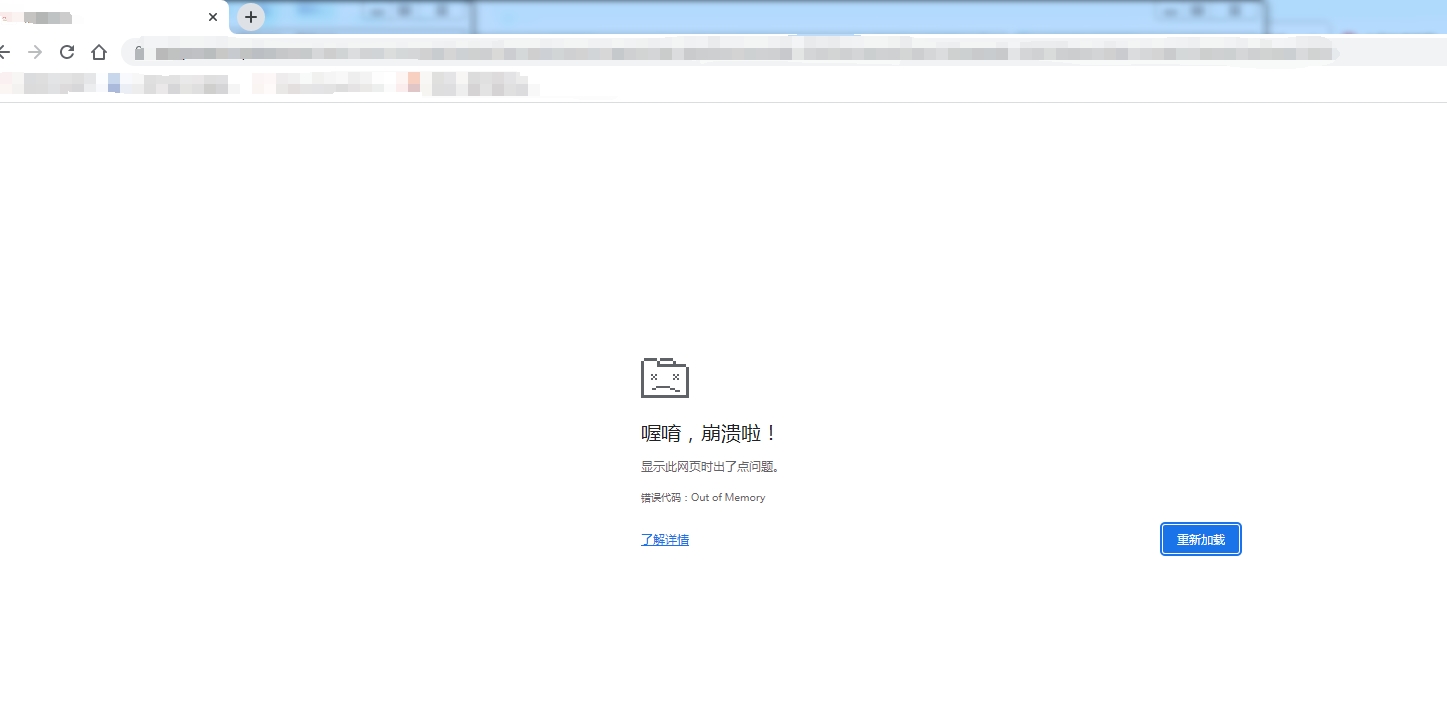Viewport: 1447px width, 725px height.
Task: Reload the page using the toolbar refresh icon
Action: (67, 52)
